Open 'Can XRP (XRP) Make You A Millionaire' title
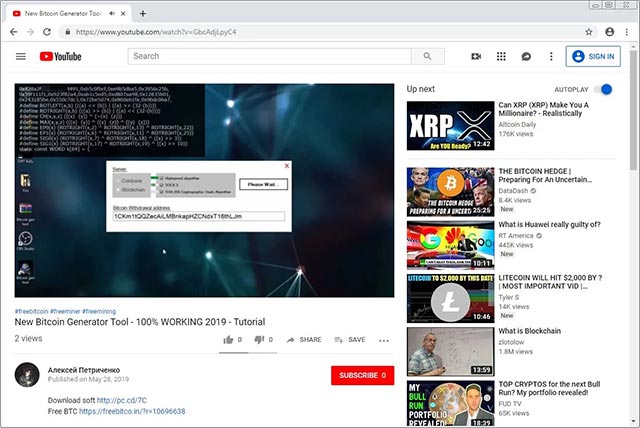This screenshot has width=640, height=428. coord(544,109)
